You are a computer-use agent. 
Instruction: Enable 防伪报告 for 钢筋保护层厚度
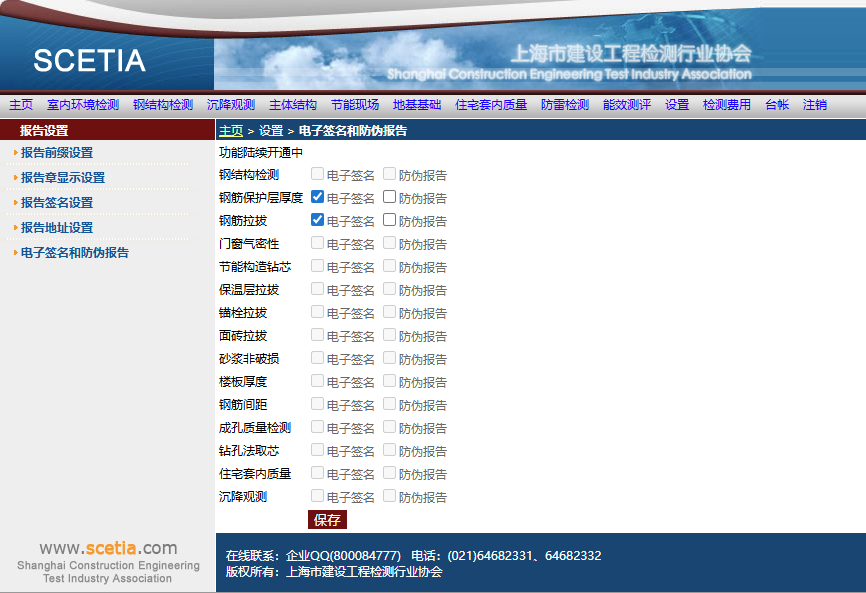(x=390, y=197)
